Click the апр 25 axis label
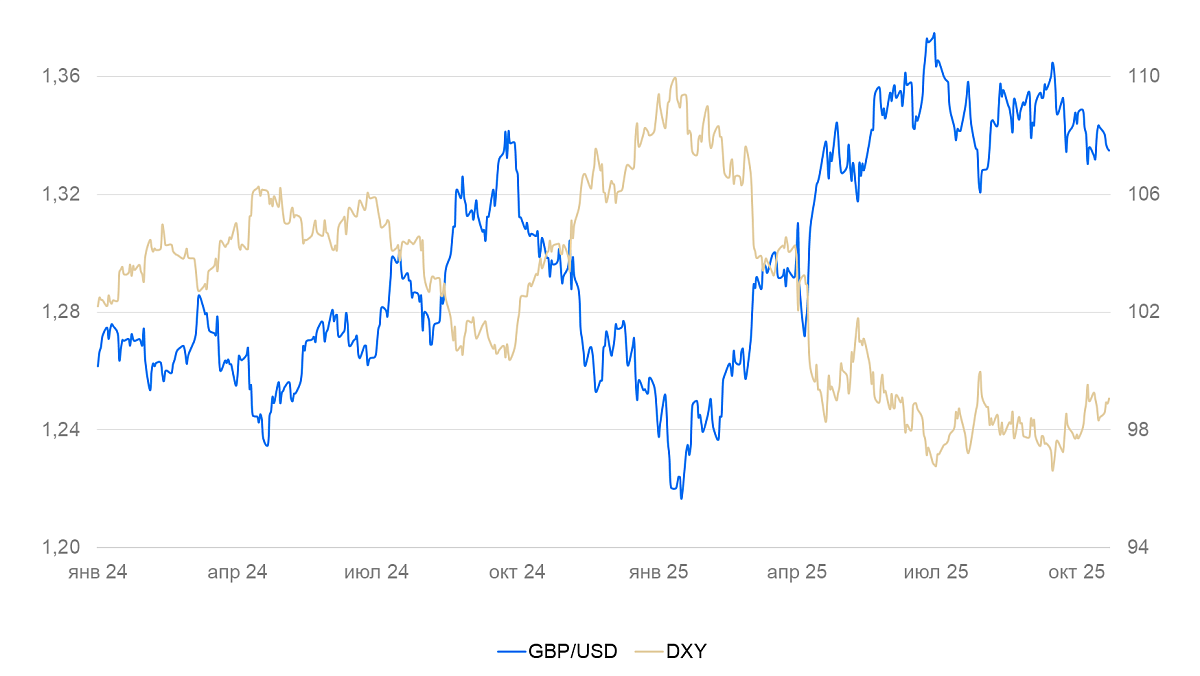 click(797, 573)
